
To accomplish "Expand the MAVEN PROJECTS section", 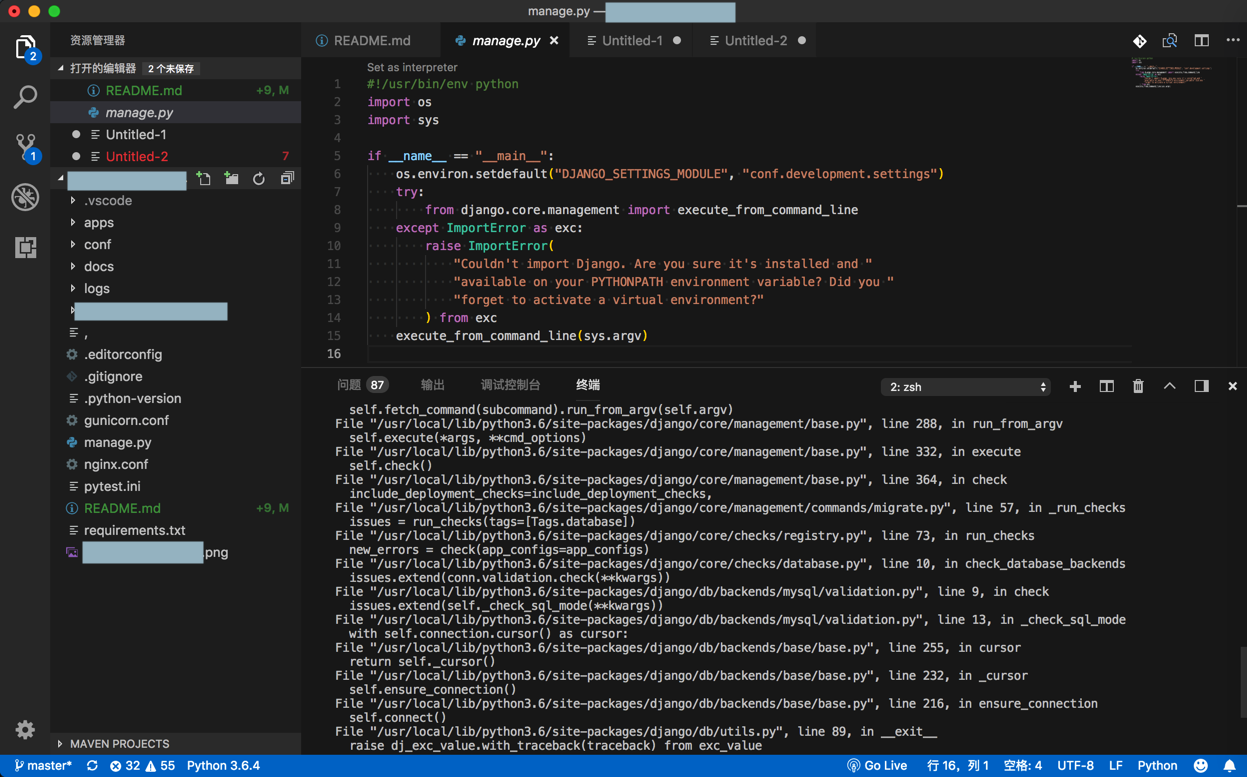I will 118,744.
